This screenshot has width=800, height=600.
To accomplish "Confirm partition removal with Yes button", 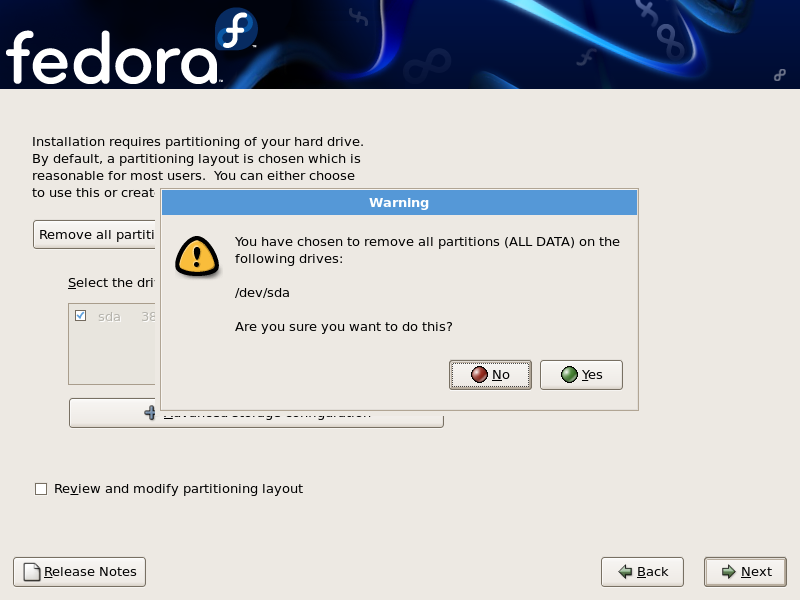I will [x=581, y=374].
